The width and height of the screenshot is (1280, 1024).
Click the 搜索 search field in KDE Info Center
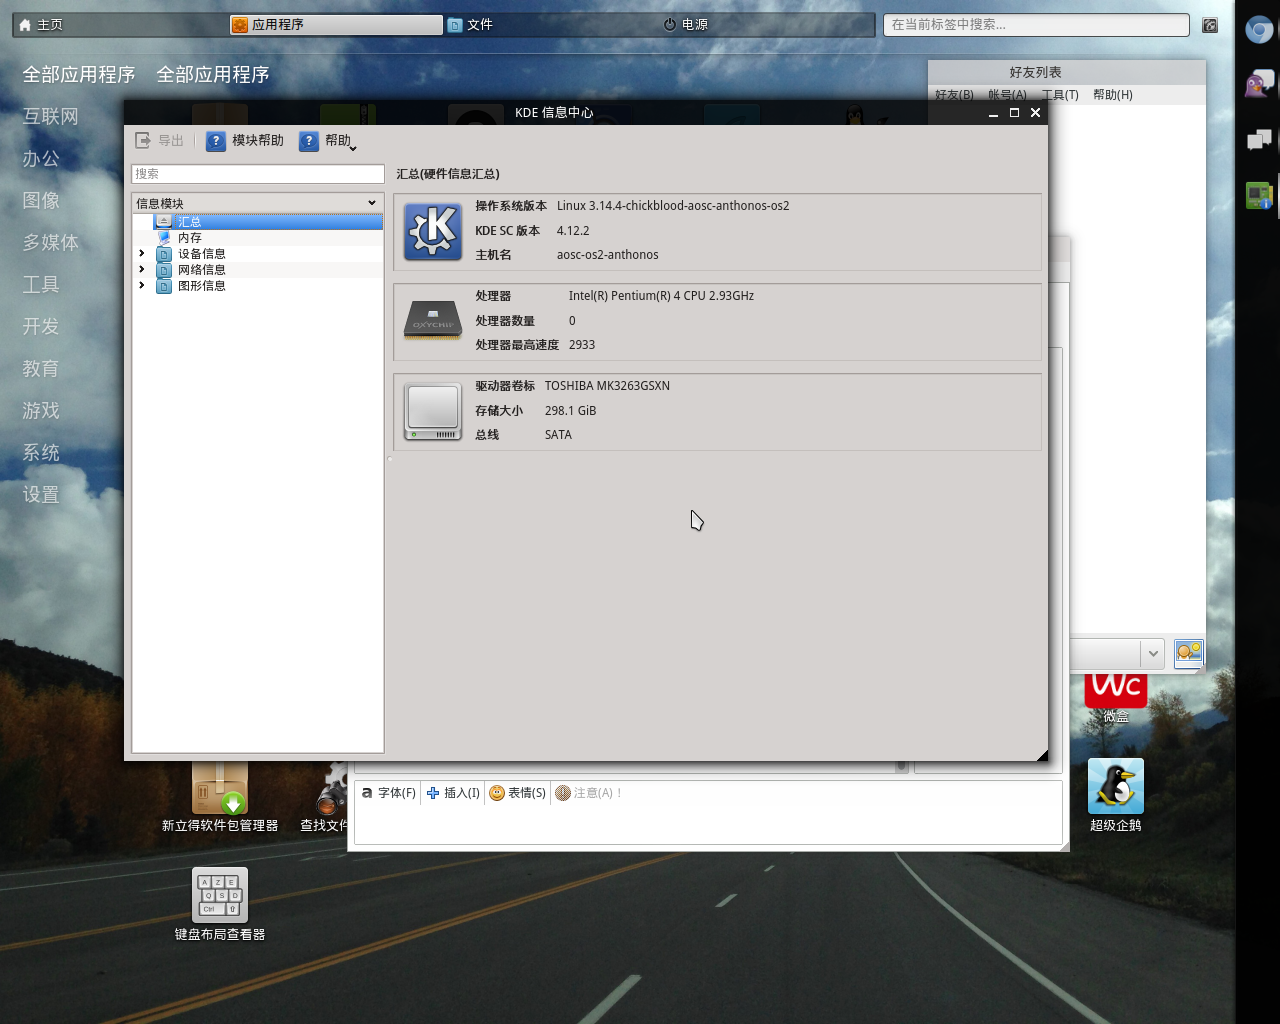(x=258, y=174)
